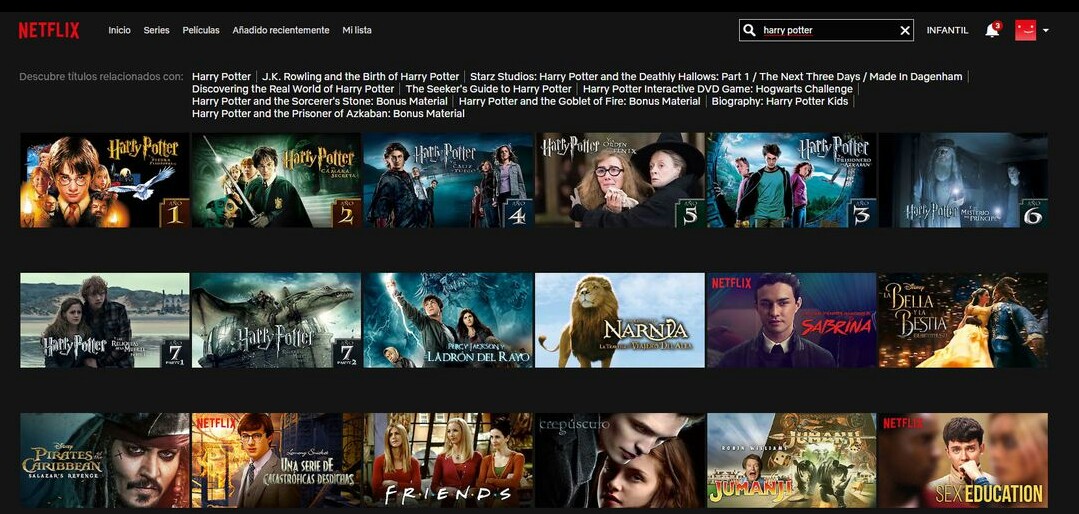Viewport: 1079px width, 514px height.
Task: Open 'Discovering the Real World of Harry Potter'
Action: [x=293, y=89]
